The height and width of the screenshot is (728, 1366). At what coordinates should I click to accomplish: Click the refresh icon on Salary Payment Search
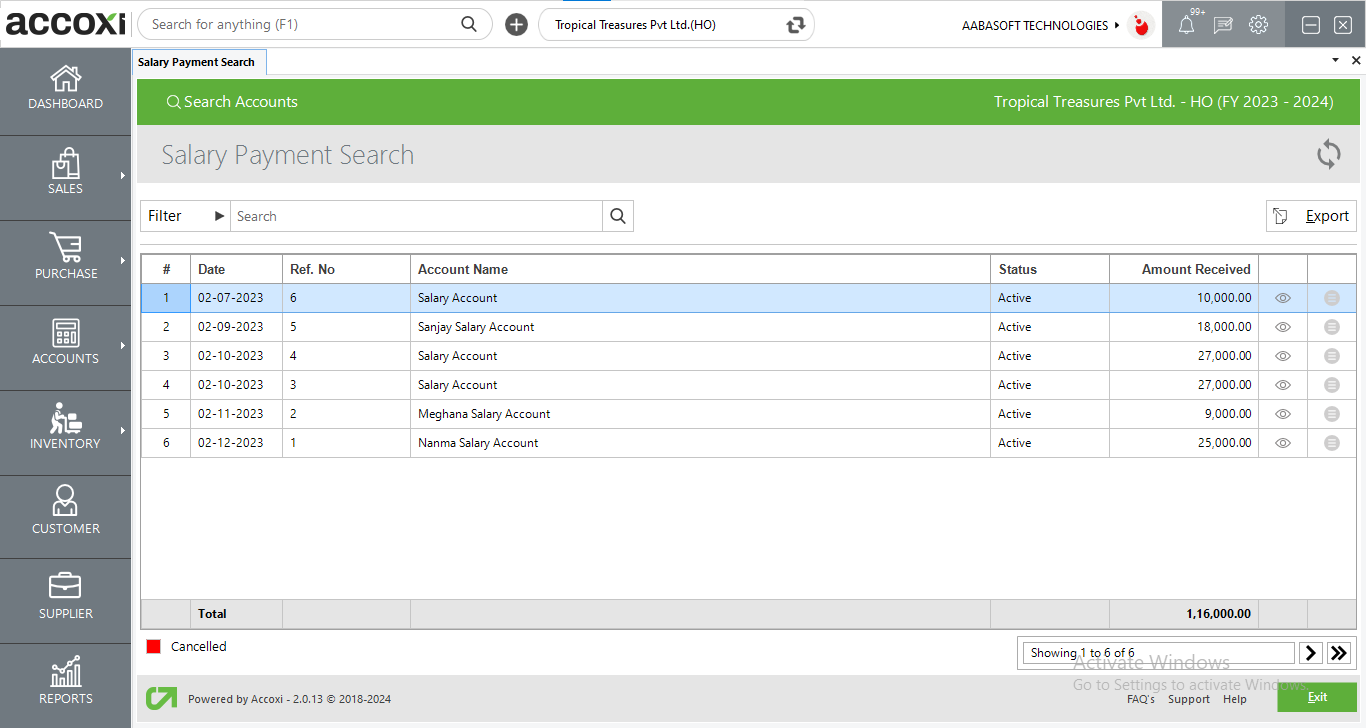[1328, 154]
